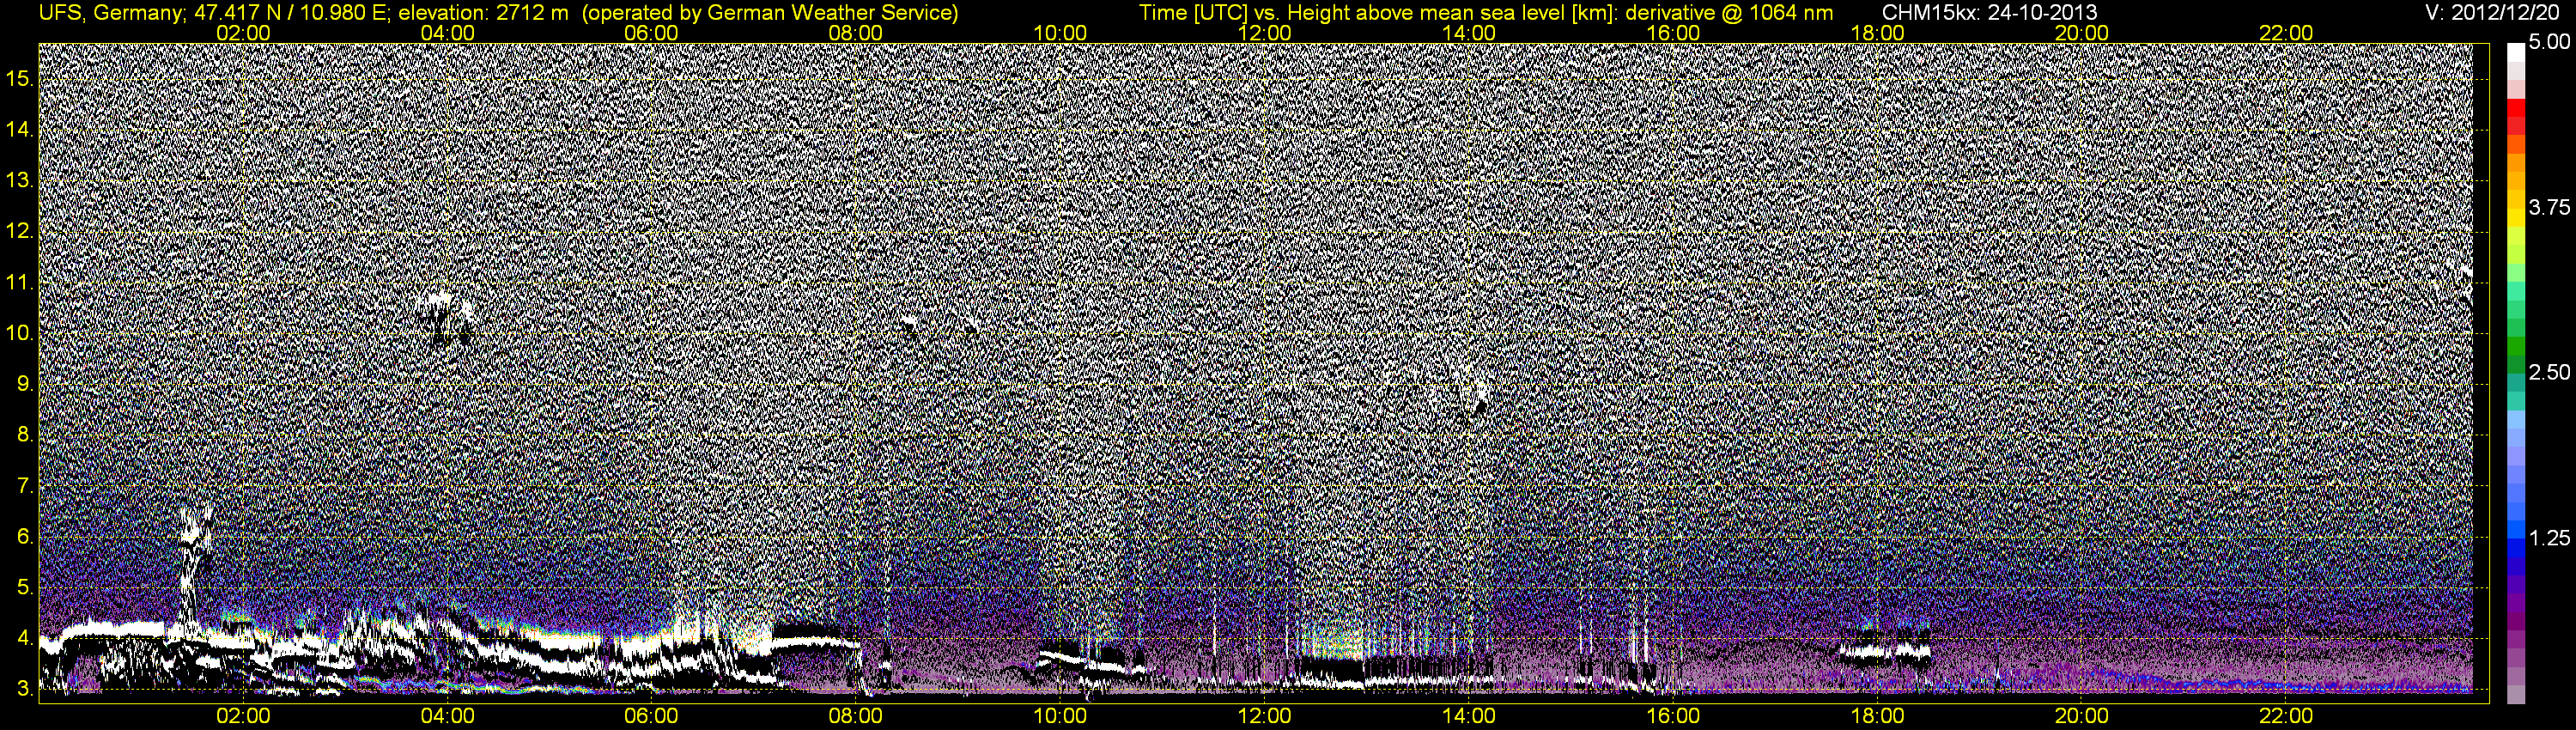Click the color scale value '1.25'
The height and width of the screenshot is (730, 2576).
click(2549, 538)
